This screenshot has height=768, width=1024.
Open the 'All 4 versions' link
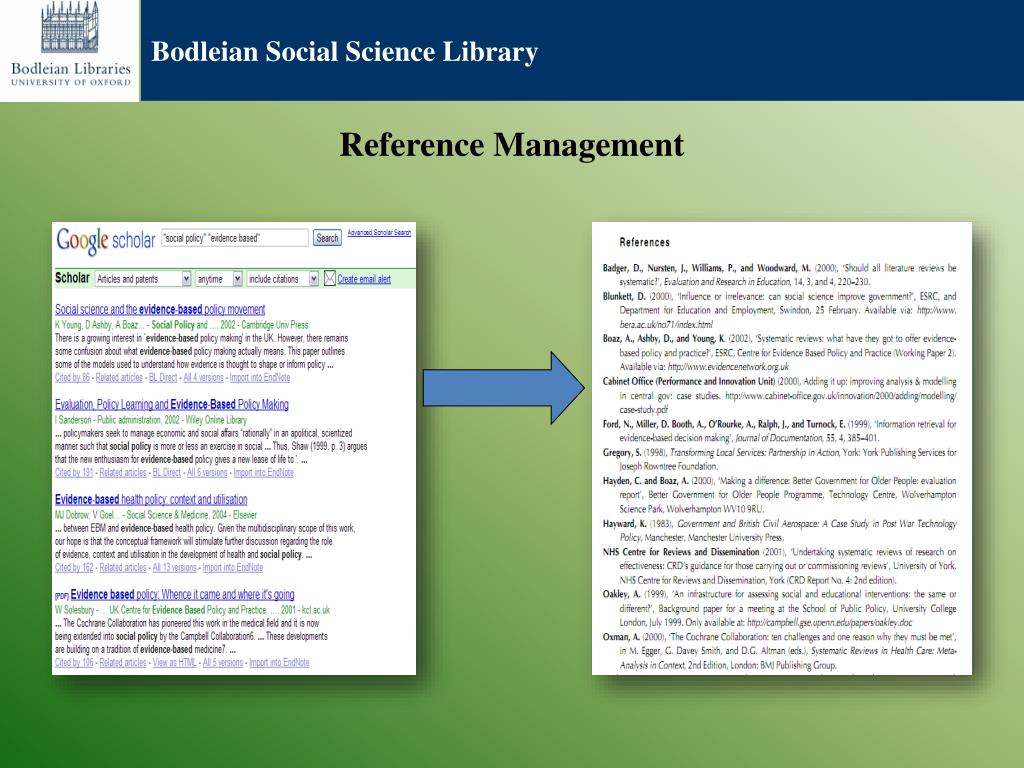pos(203,377)
